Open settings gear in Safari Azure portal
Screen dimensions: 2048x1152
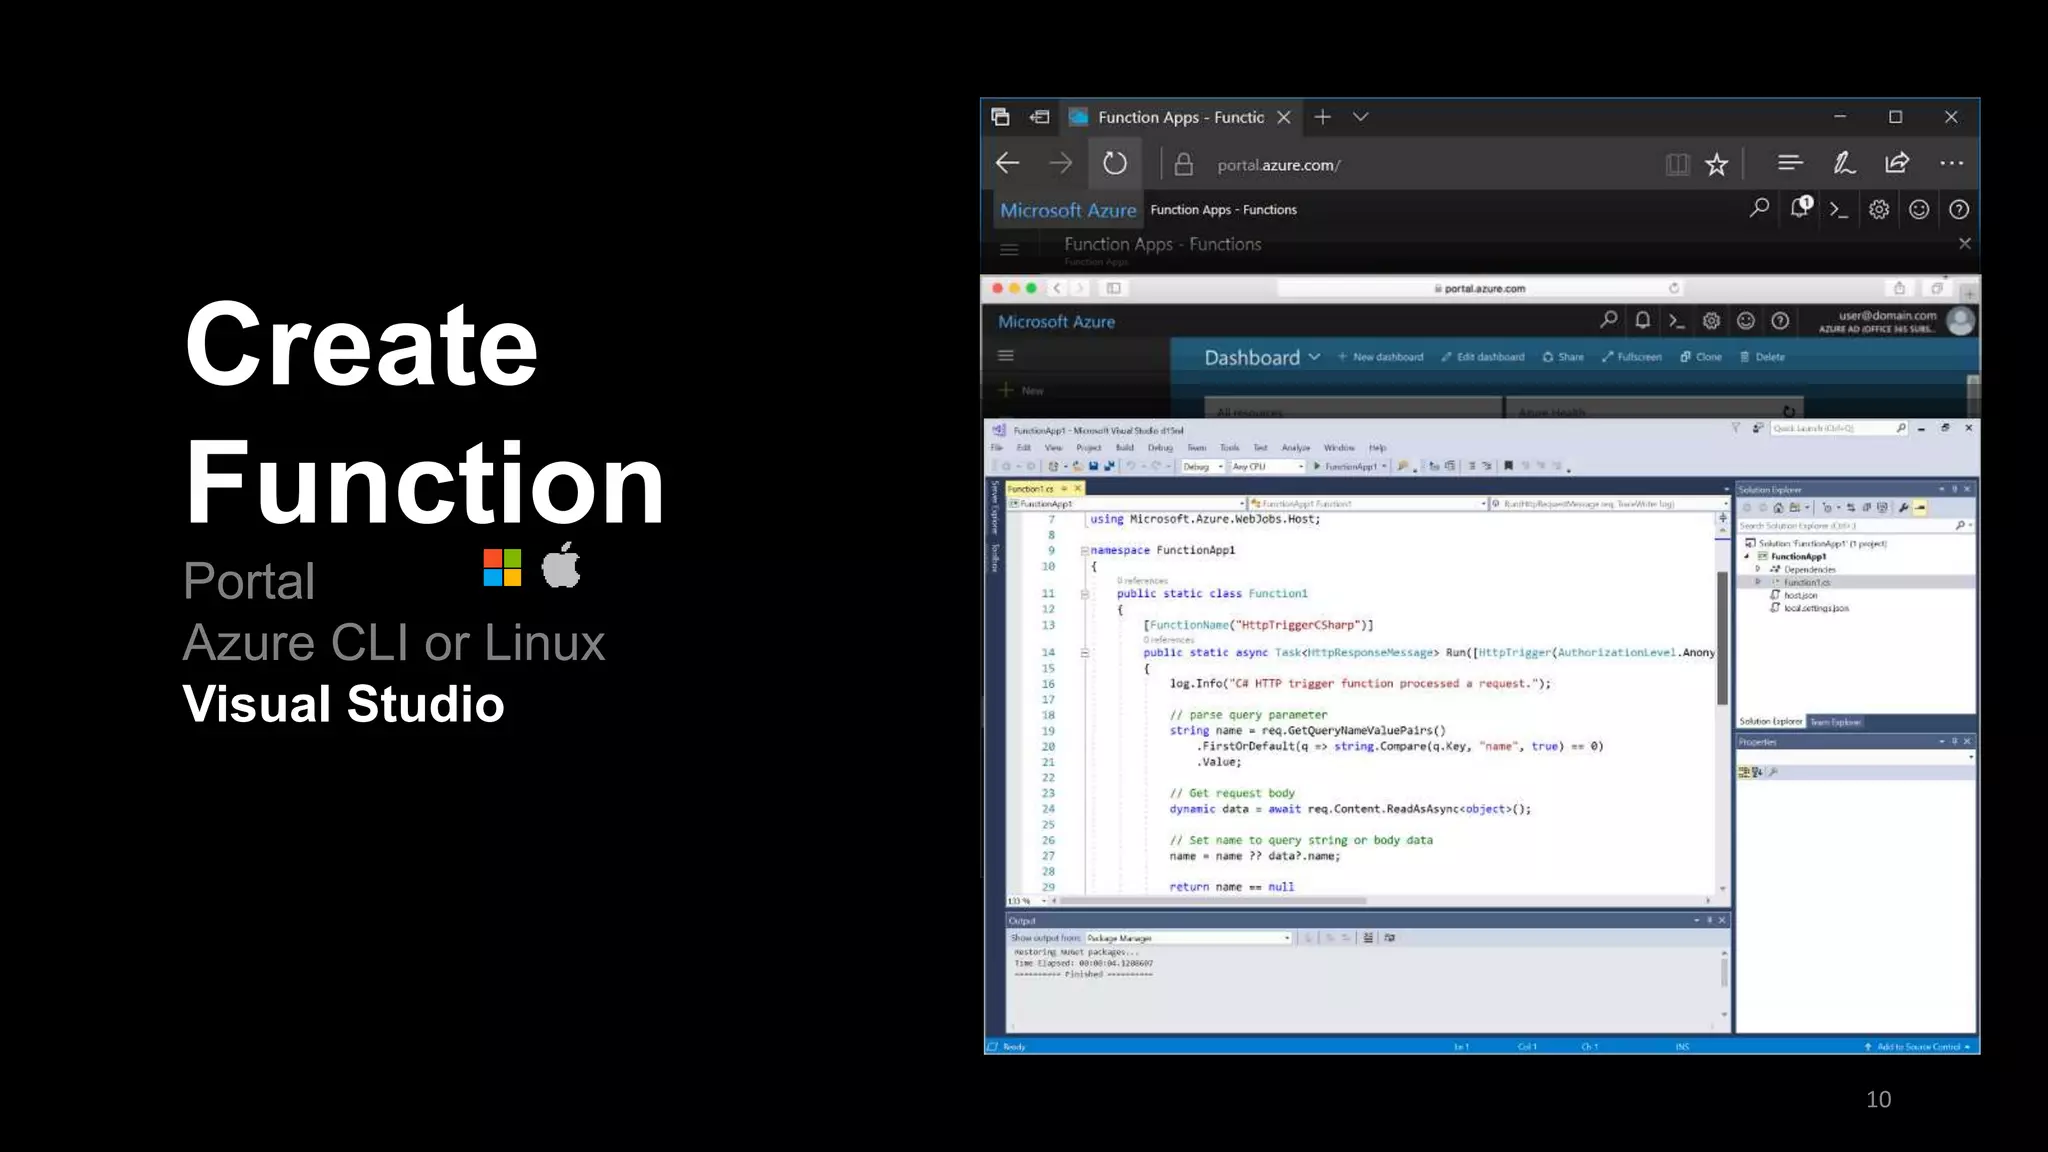1711,321
